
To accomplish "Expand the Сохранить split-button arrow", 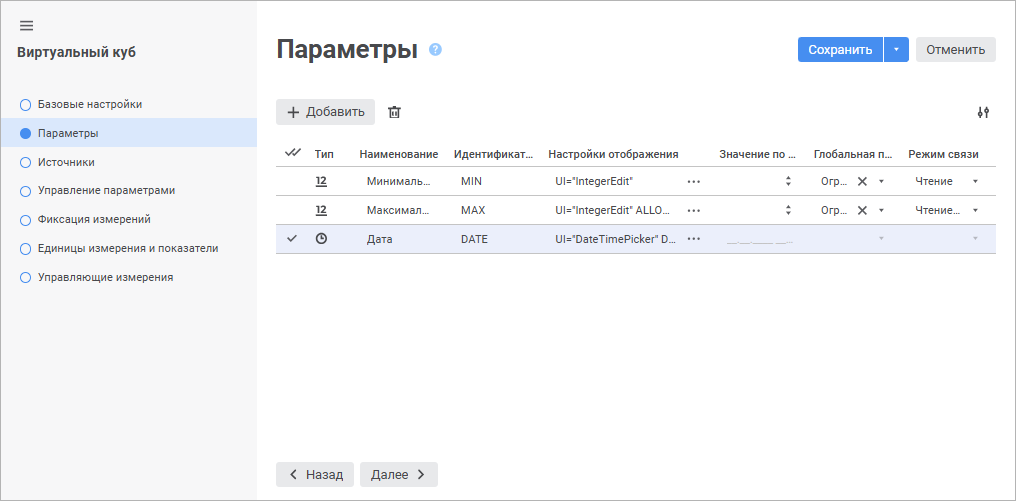I will [896, 49].
